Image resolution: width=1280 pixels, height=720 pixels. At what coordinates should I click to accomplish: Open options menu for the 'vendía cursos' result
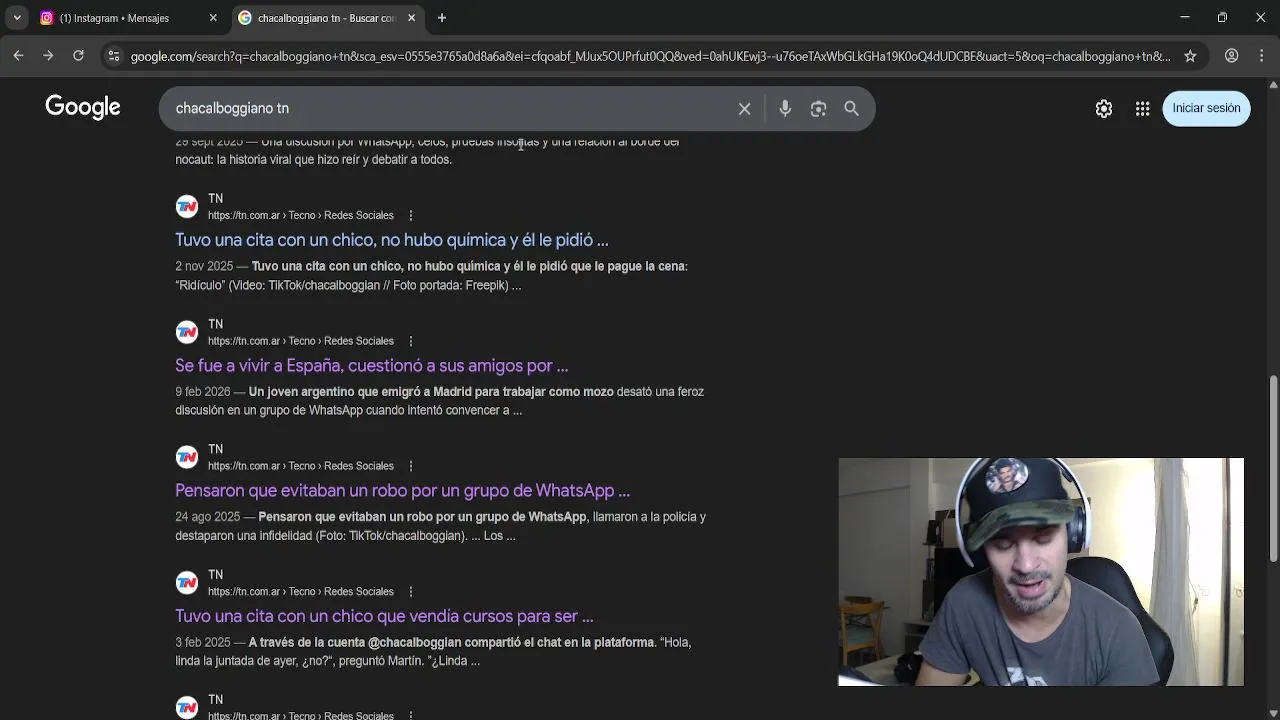point(410,591)
